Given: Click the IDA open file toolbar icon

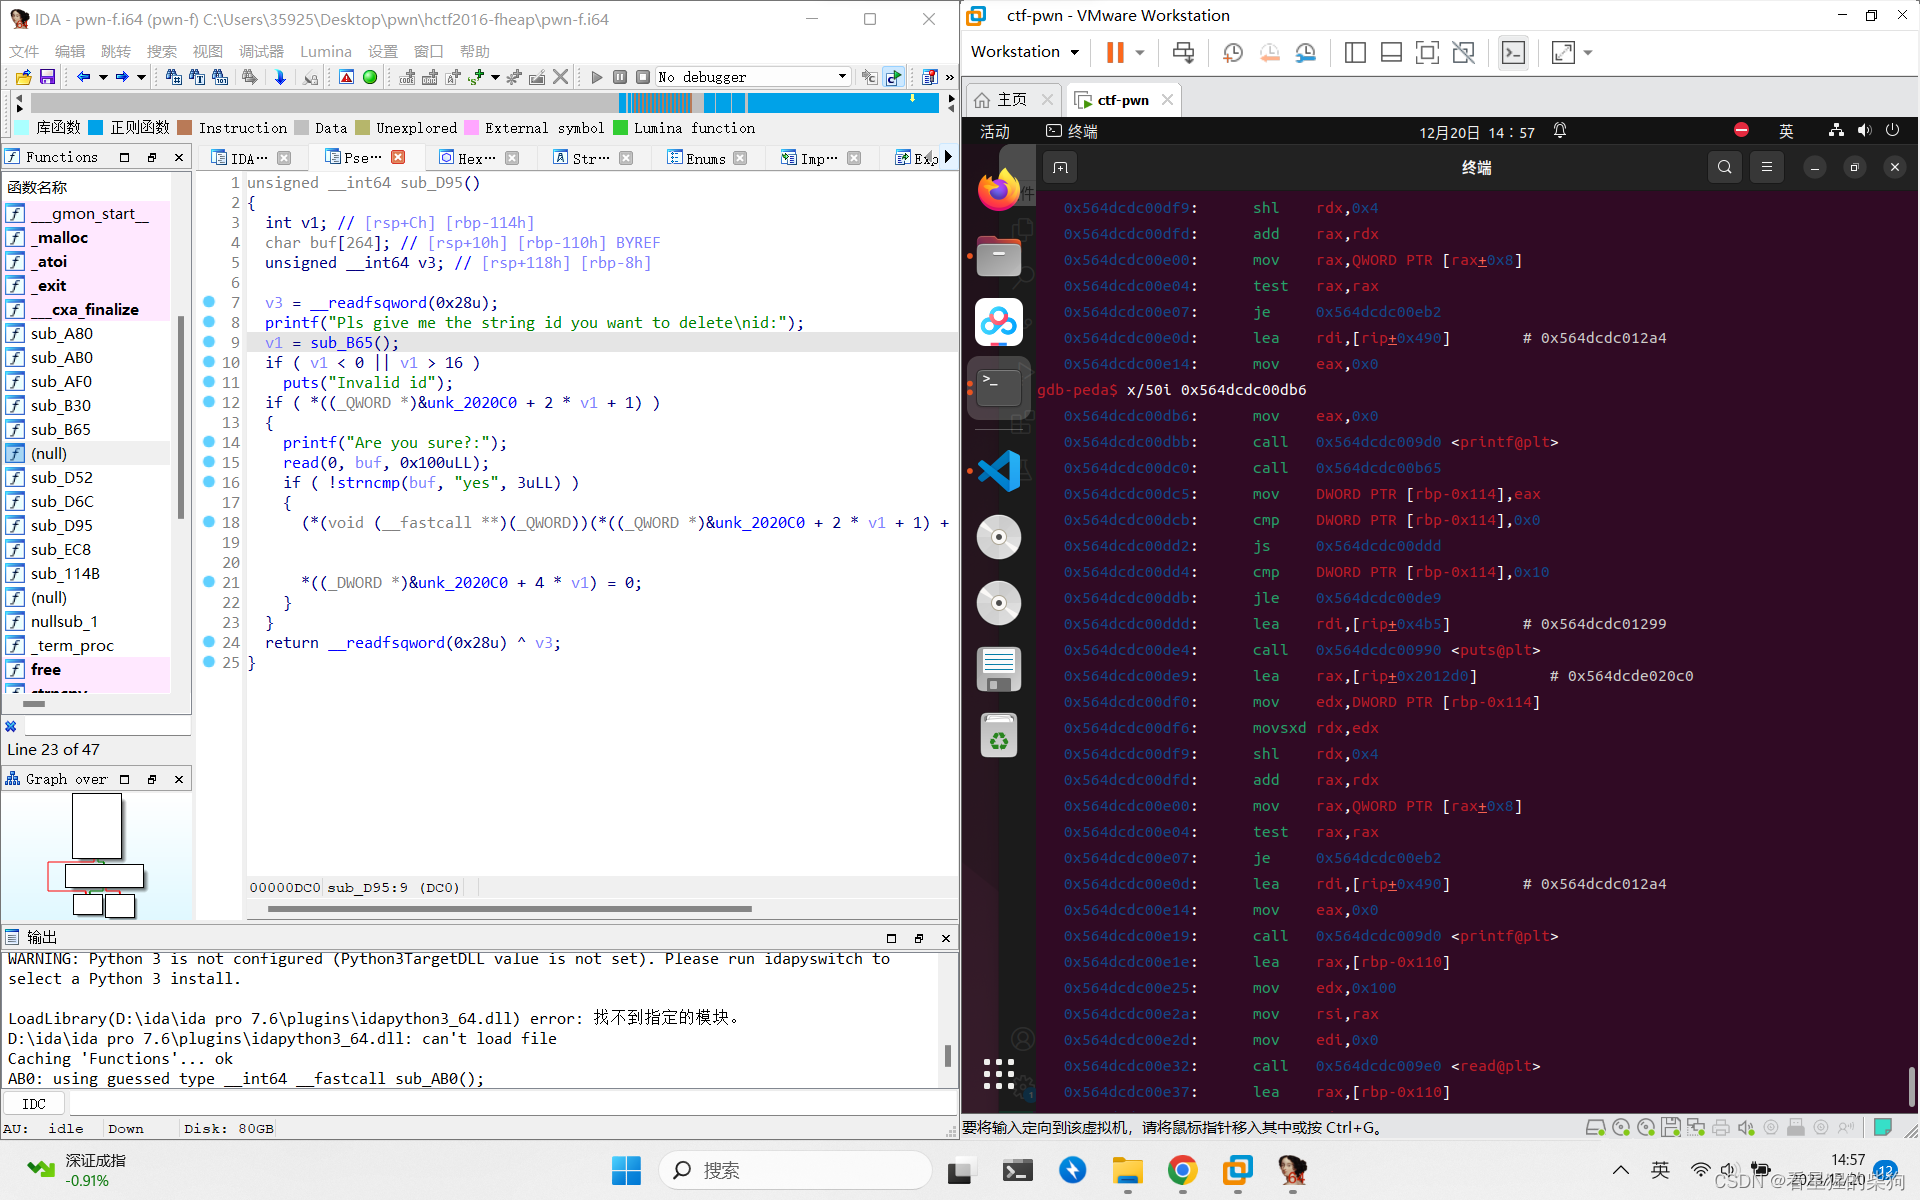Looking at the screenshot, I should tap(24, 77).
